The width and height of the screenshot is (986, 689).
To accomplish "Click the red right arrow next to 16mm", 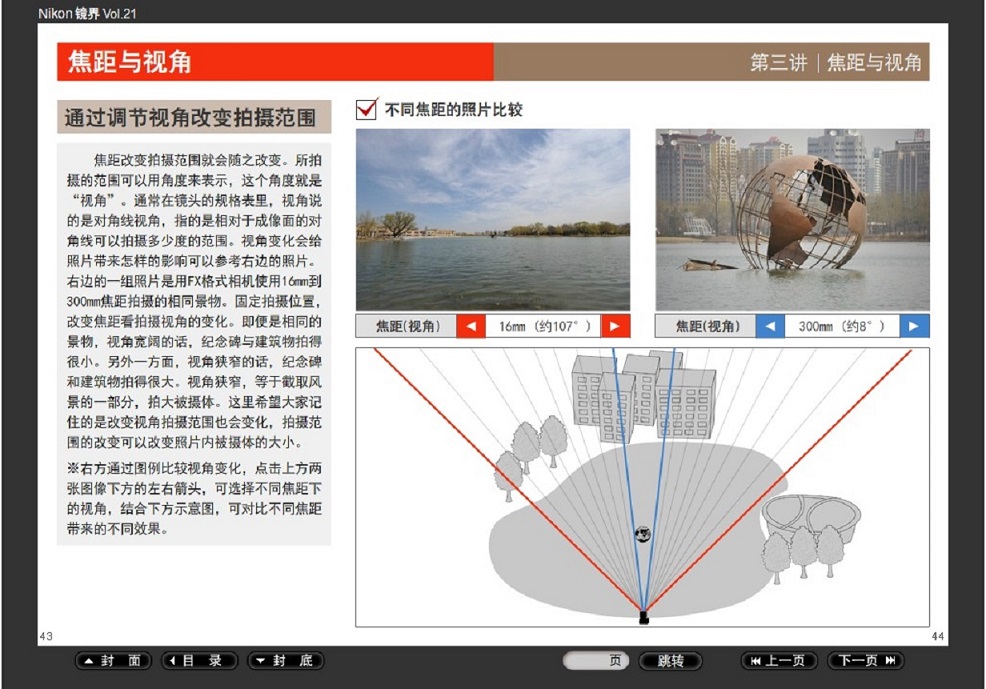I will [616, 326].
